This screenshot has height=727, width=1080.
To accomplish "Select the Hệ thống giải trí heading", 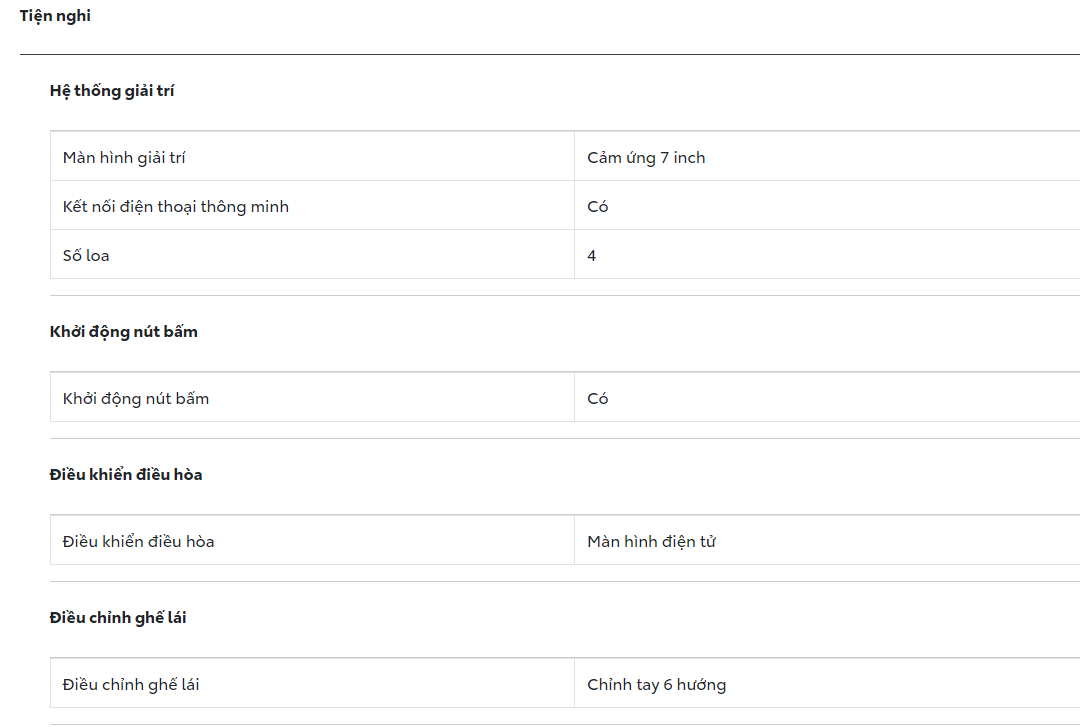I will pyautogui.click(x=112, y=91).
